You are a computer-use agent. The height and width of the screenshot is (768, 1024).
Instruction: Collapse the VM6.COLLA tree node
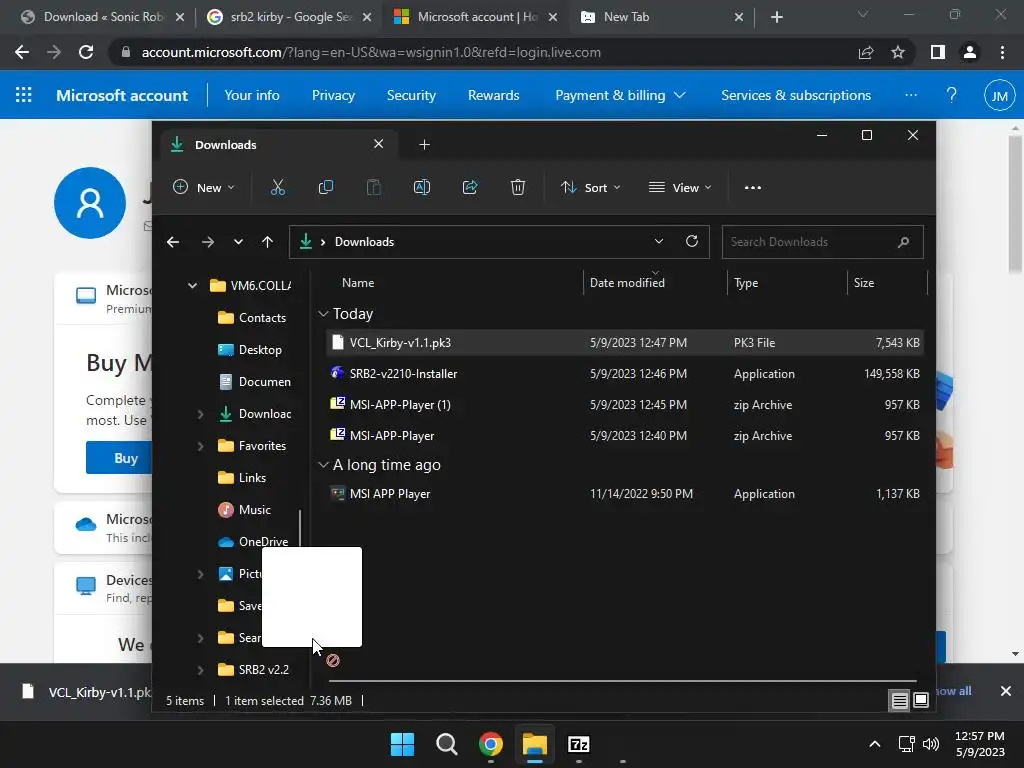pyautogui.click(x=193, y=285)
